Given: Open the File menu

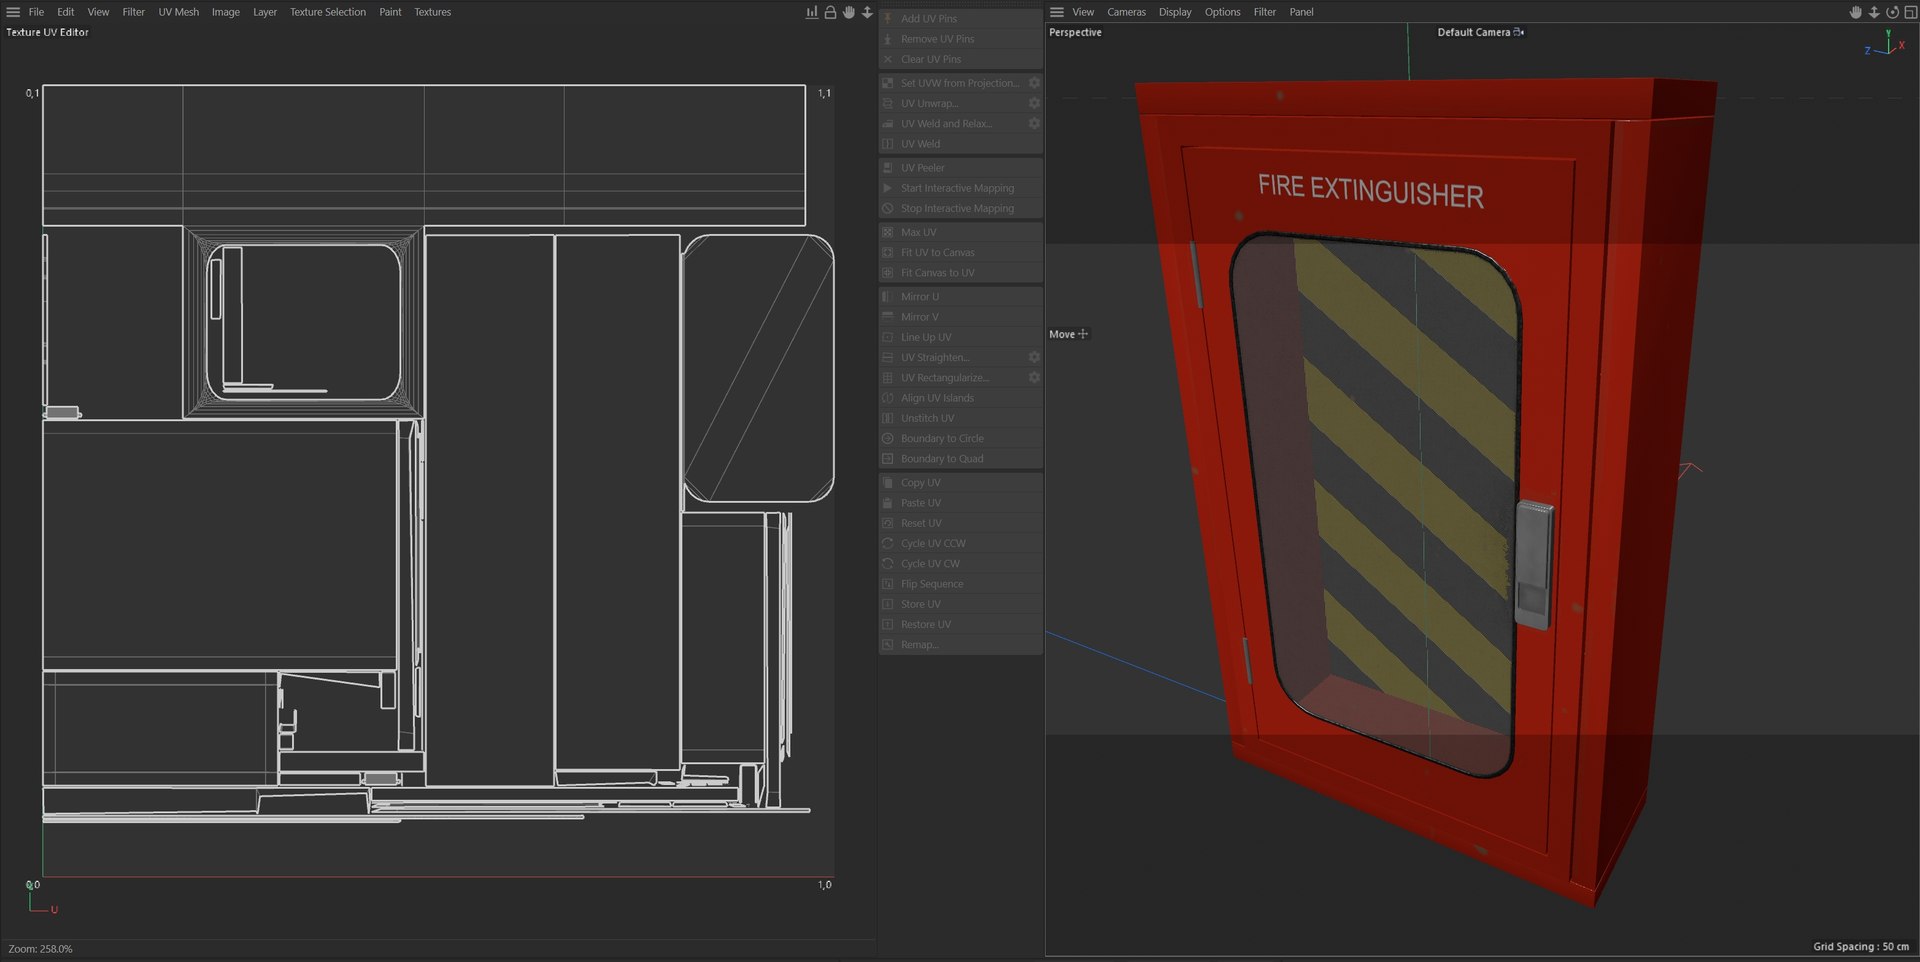Looking at the screenshot, I should tap(36, 12).
